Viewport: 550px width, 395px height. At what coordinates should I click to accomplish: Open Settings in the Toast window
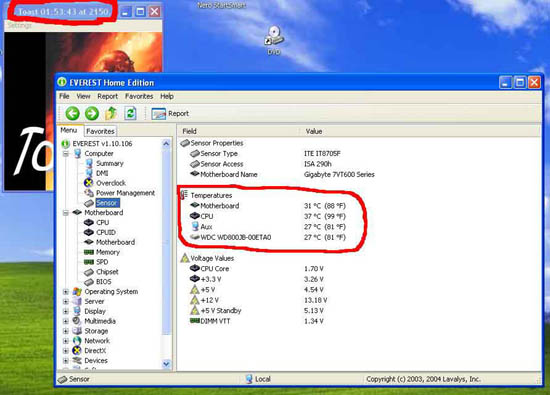(19, 25)
